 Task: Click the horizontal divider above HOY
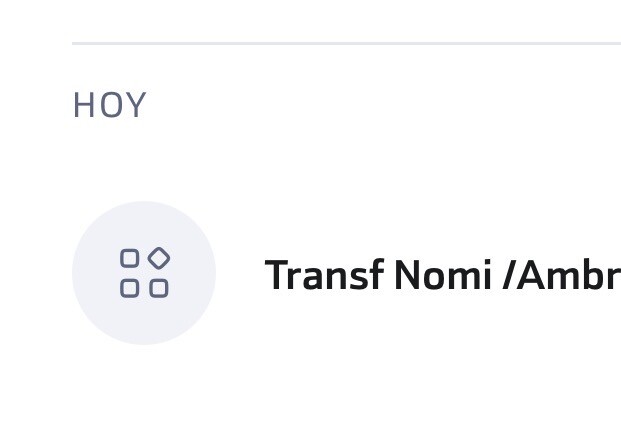[x=347, y=44]
